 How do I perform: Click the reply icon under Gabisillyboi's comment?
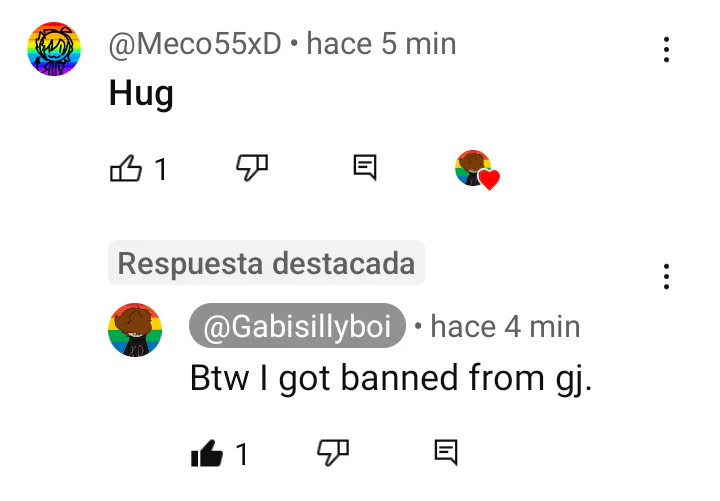tap(446, 452)
